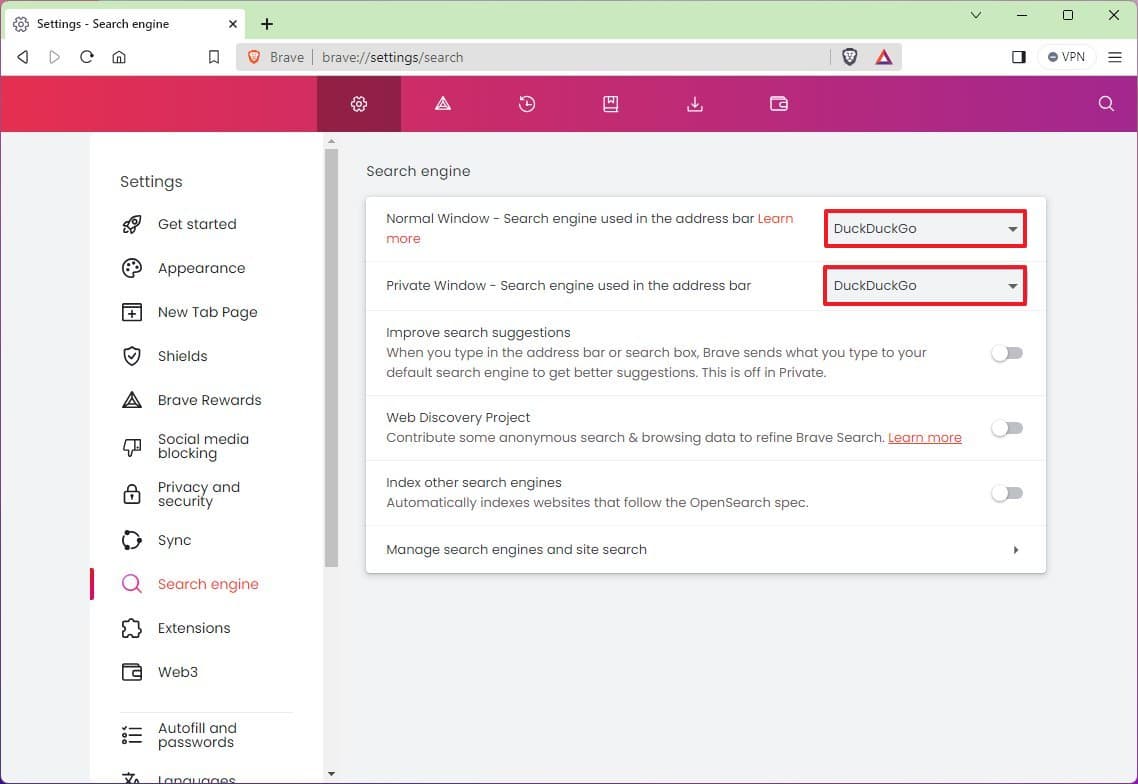
Task: Click the Brave Rewards triangle in the address bar
Action: click(x=883, y=57)
